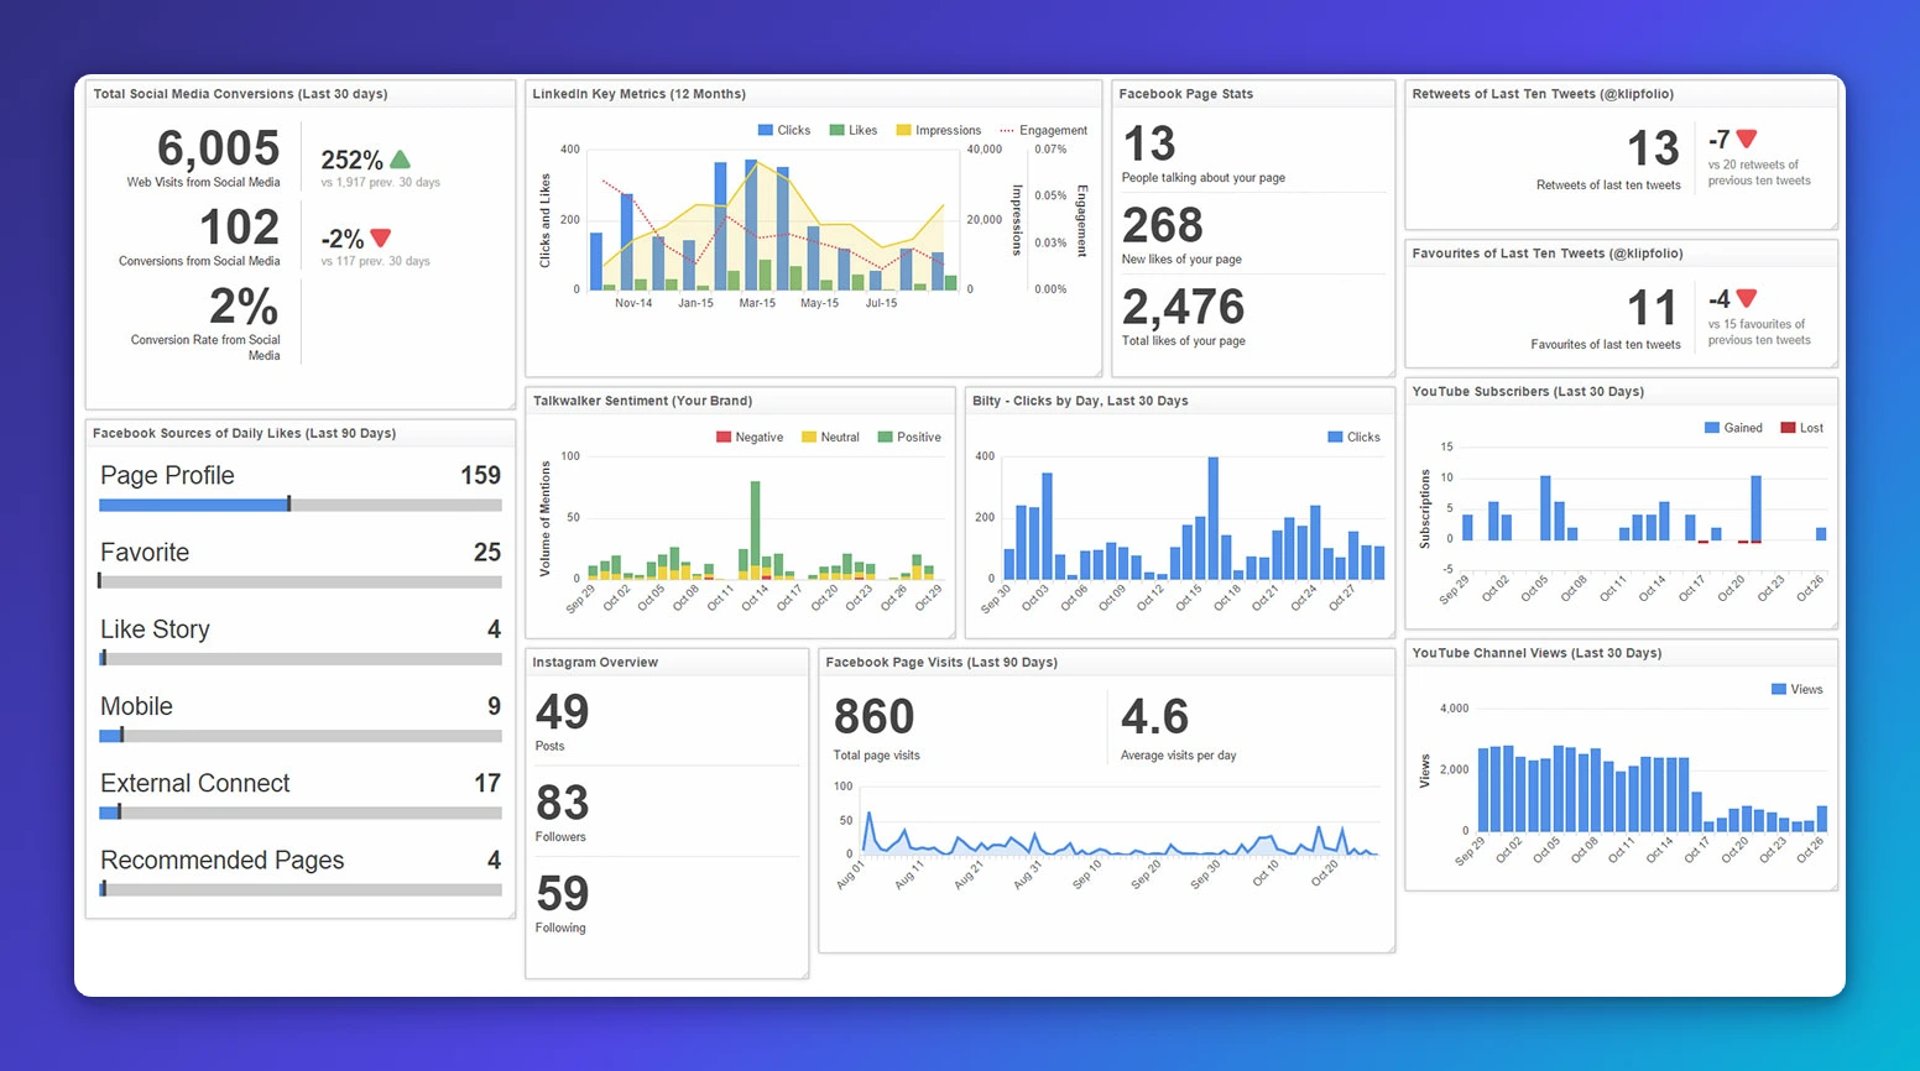Image resolution: width=1920 pixels, height=1071 pixels.
Task: Click the External Connect progress bar
Action: click(x=300, y=812)
